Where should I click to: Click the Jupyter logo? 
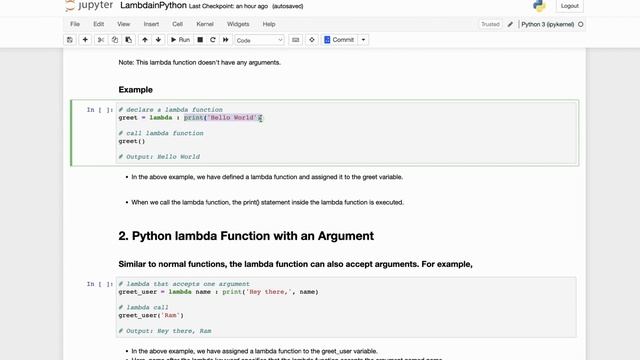89,6
